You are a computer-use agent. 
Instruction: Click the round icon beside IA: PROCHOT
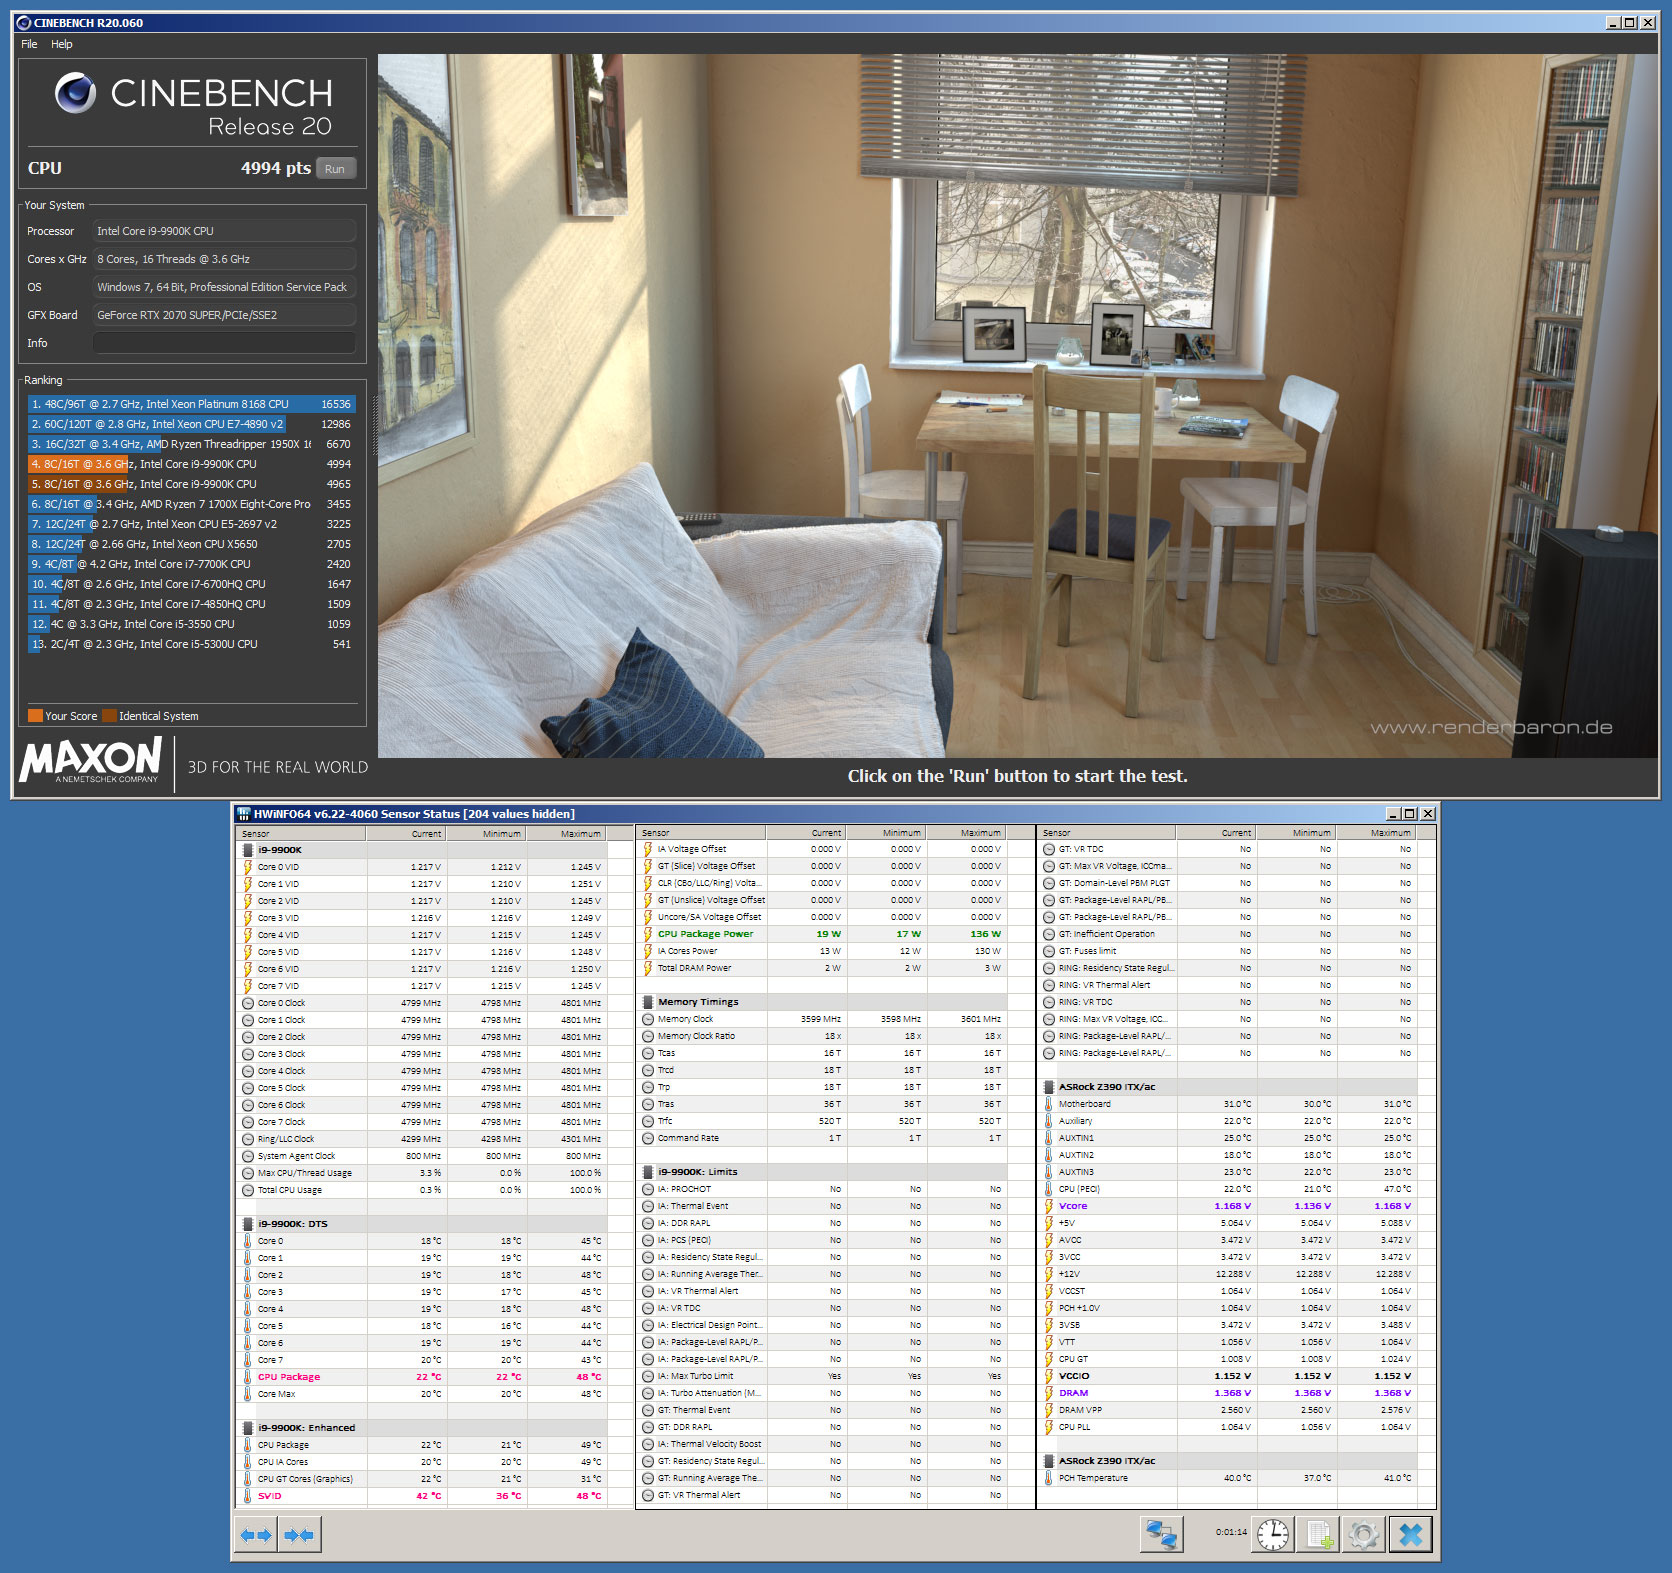click(x=648, y=1189)
